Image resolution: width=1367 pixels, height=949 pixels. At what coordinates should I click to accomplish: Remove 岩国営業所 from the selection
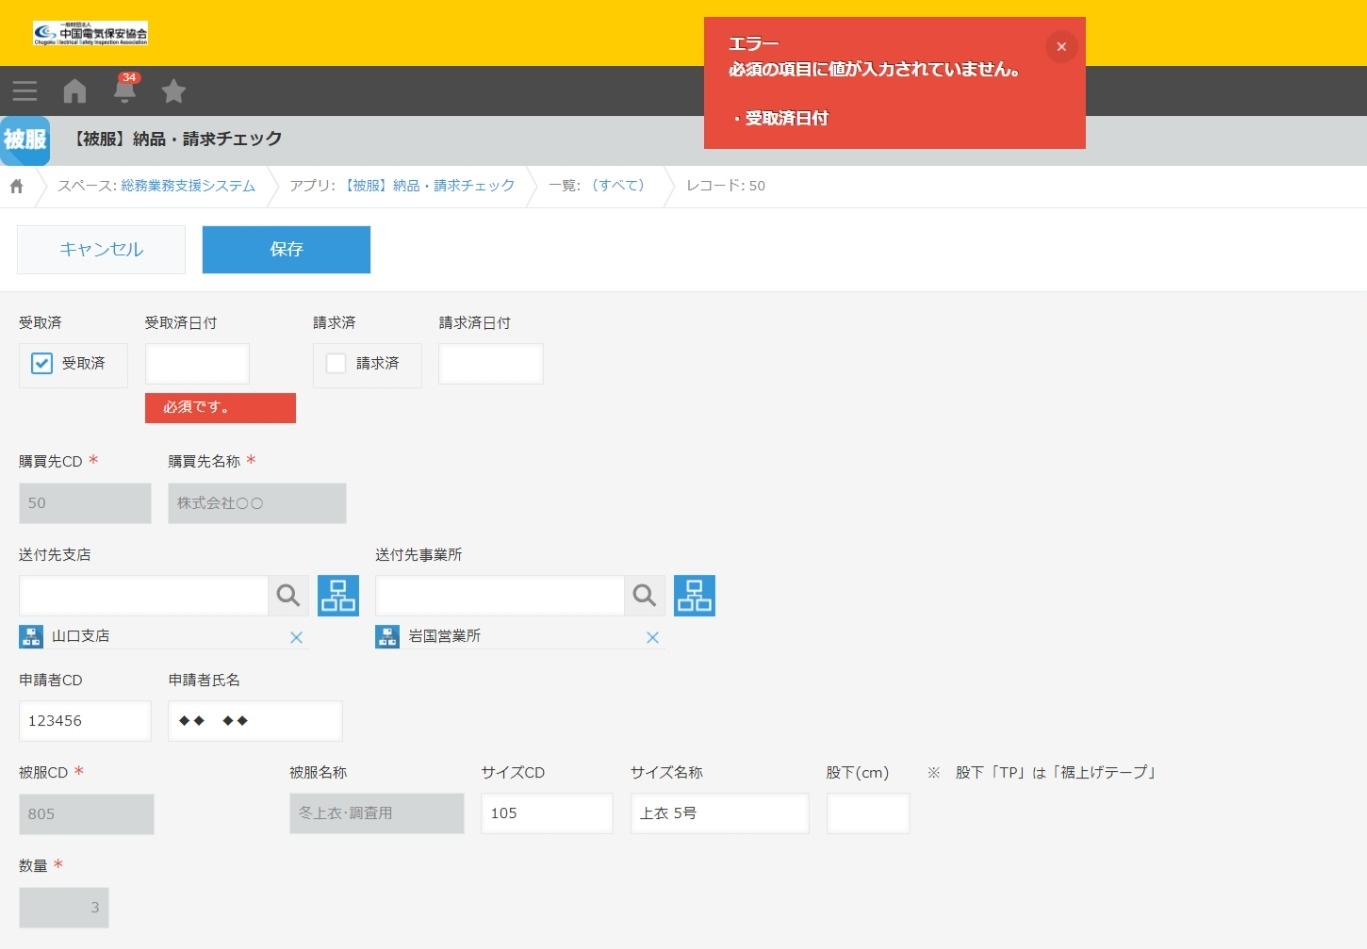pyautogui.click(x=652, y=638)
